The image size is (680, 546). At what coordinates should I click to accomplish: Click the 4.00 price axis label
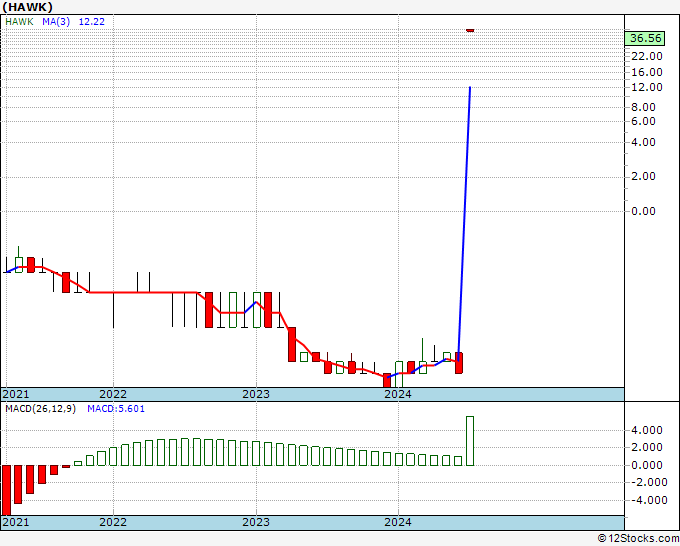pyautogui.click(x=643, y=142)
